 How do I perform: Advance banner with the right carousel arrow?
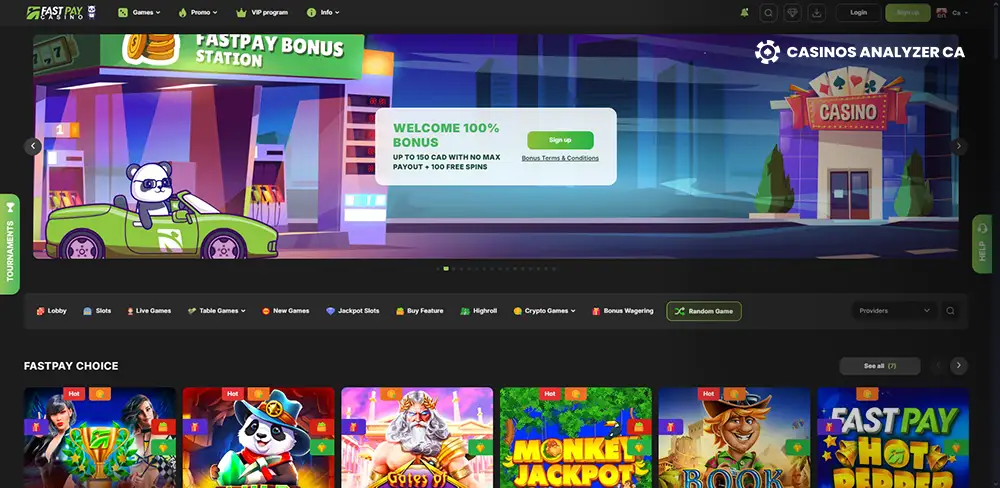tap(959, 146)
